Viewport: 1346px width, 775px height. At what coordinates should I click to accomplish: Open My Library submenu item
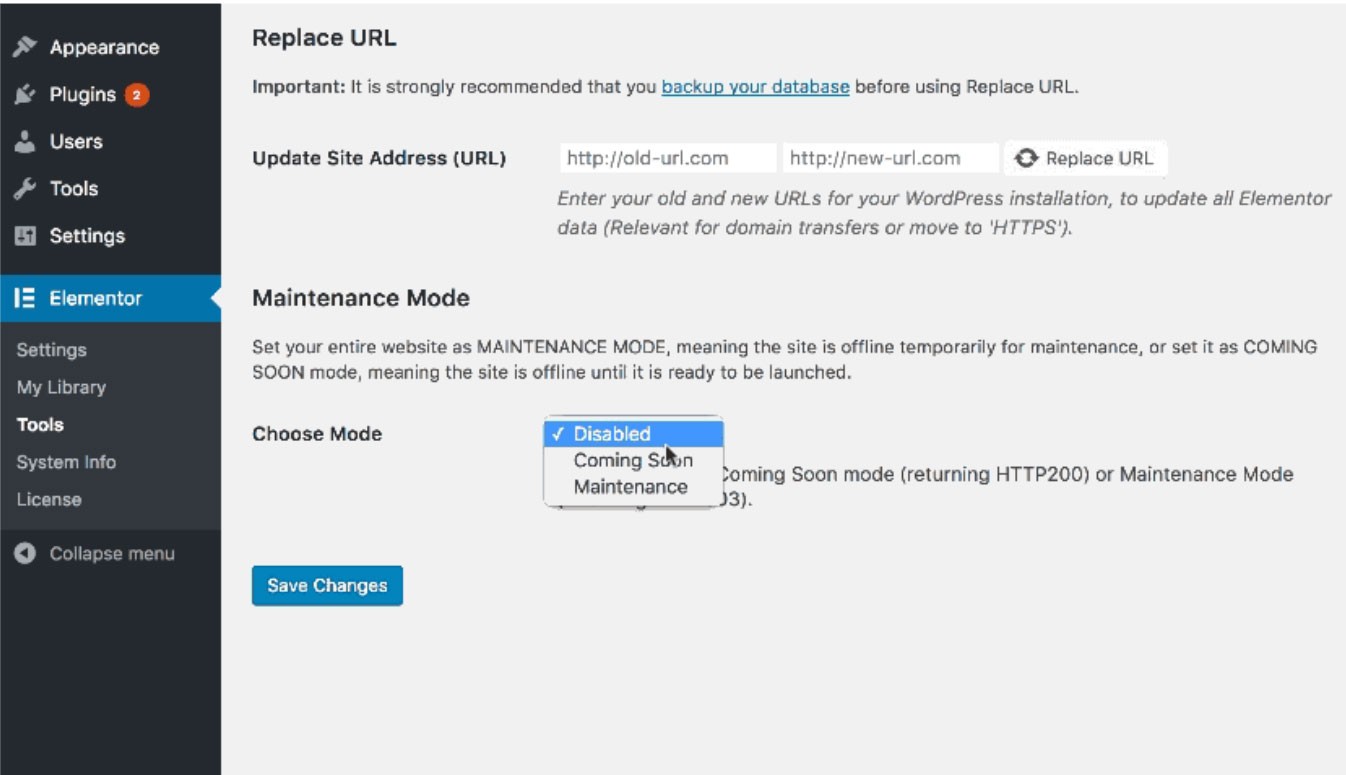(61, 387)
